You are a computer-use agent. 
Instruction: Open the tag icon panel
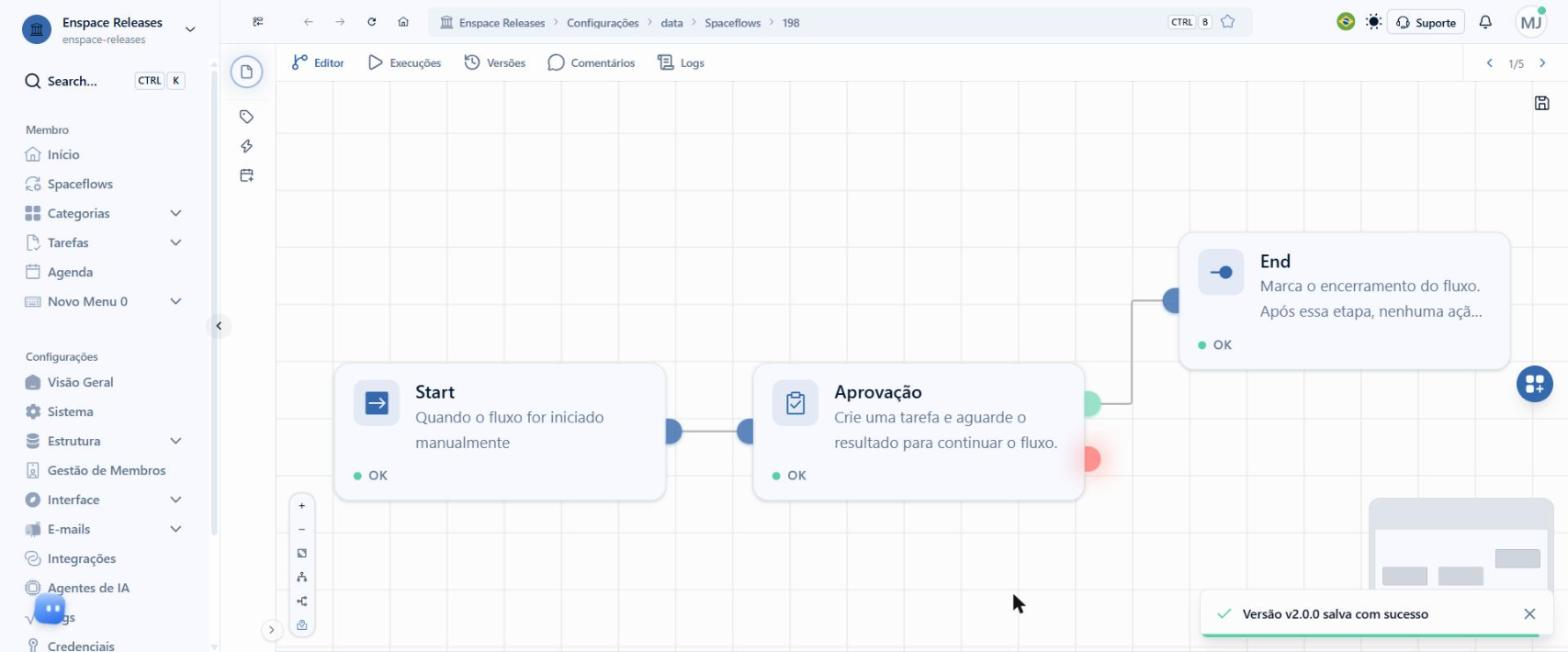[247, 116]
